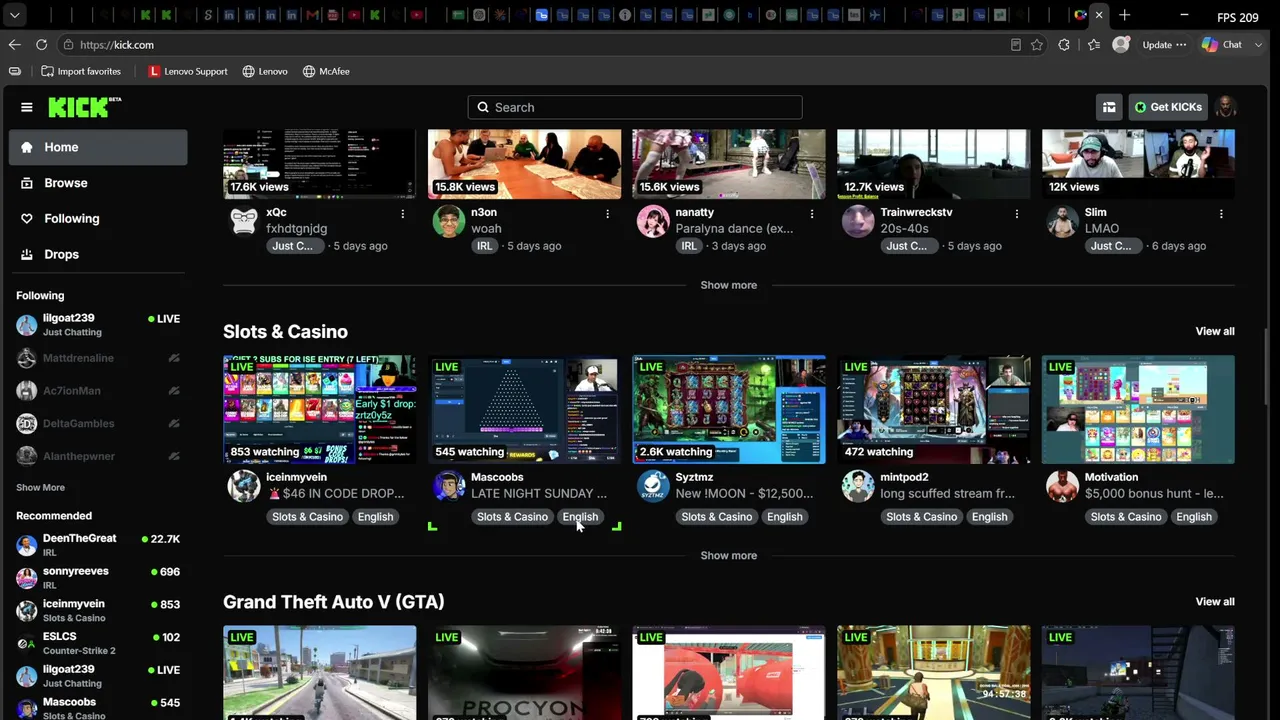Open the browser Update menu button
1280x720 pixels.
tap(1164, 45)
